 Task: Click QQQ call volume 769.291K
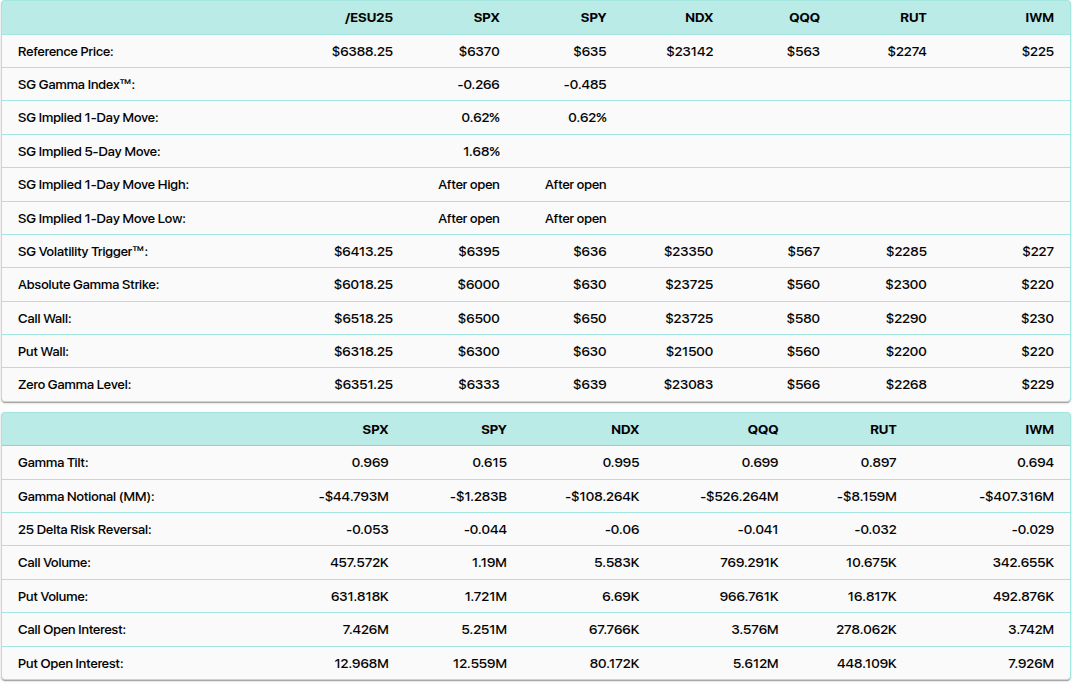pyautogui.click(x=749, y=563)
